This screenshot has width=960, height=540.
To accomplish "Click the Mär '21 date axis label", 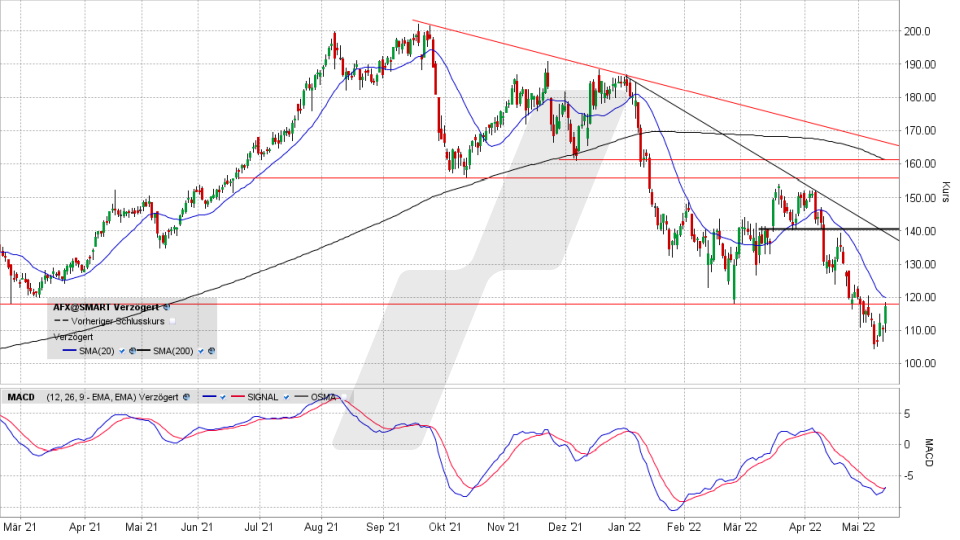I will (20, 527).
